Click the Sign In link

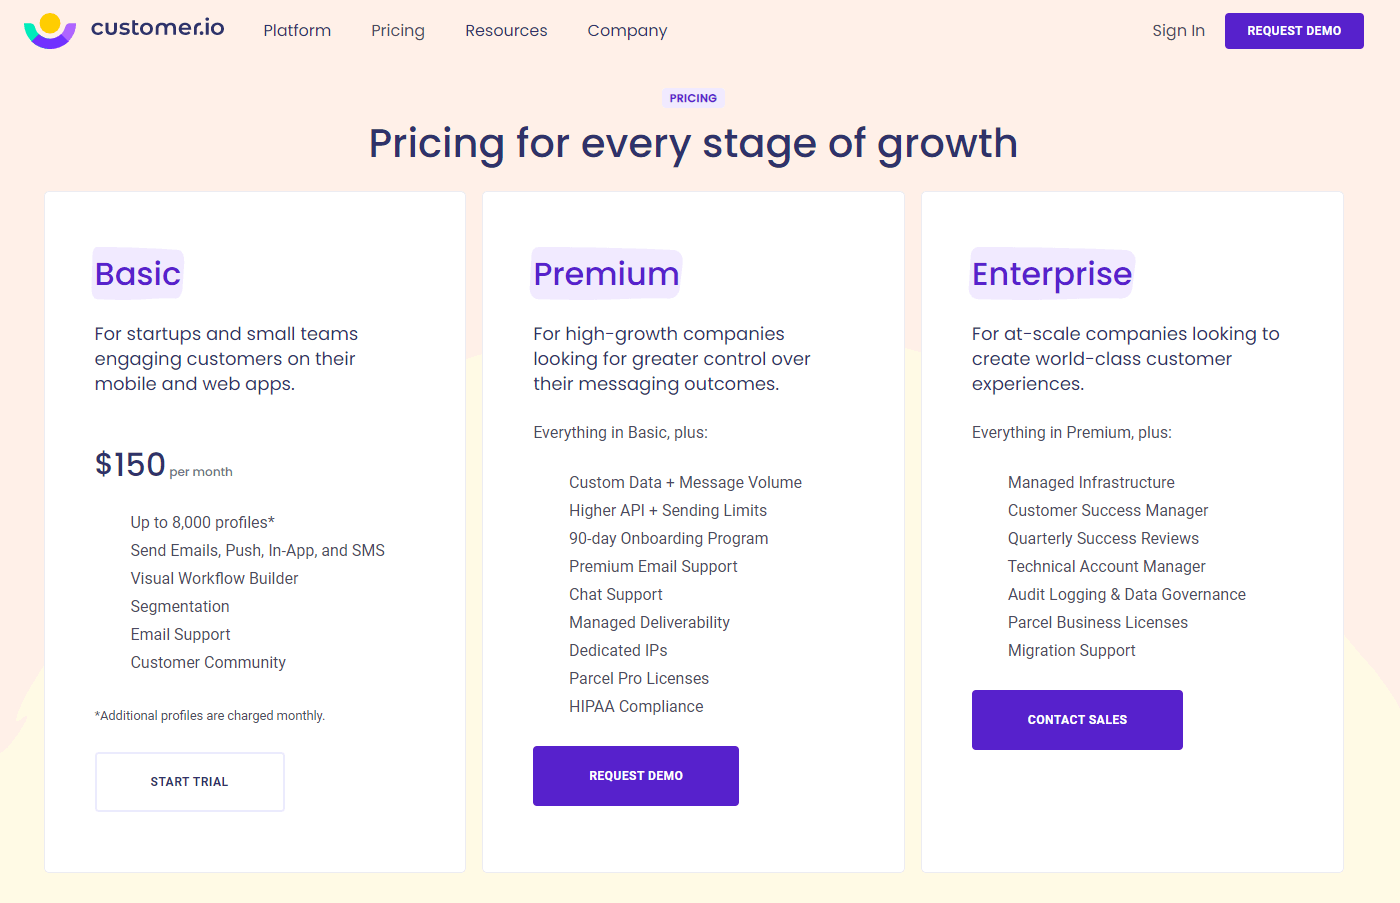(1178, 31)
